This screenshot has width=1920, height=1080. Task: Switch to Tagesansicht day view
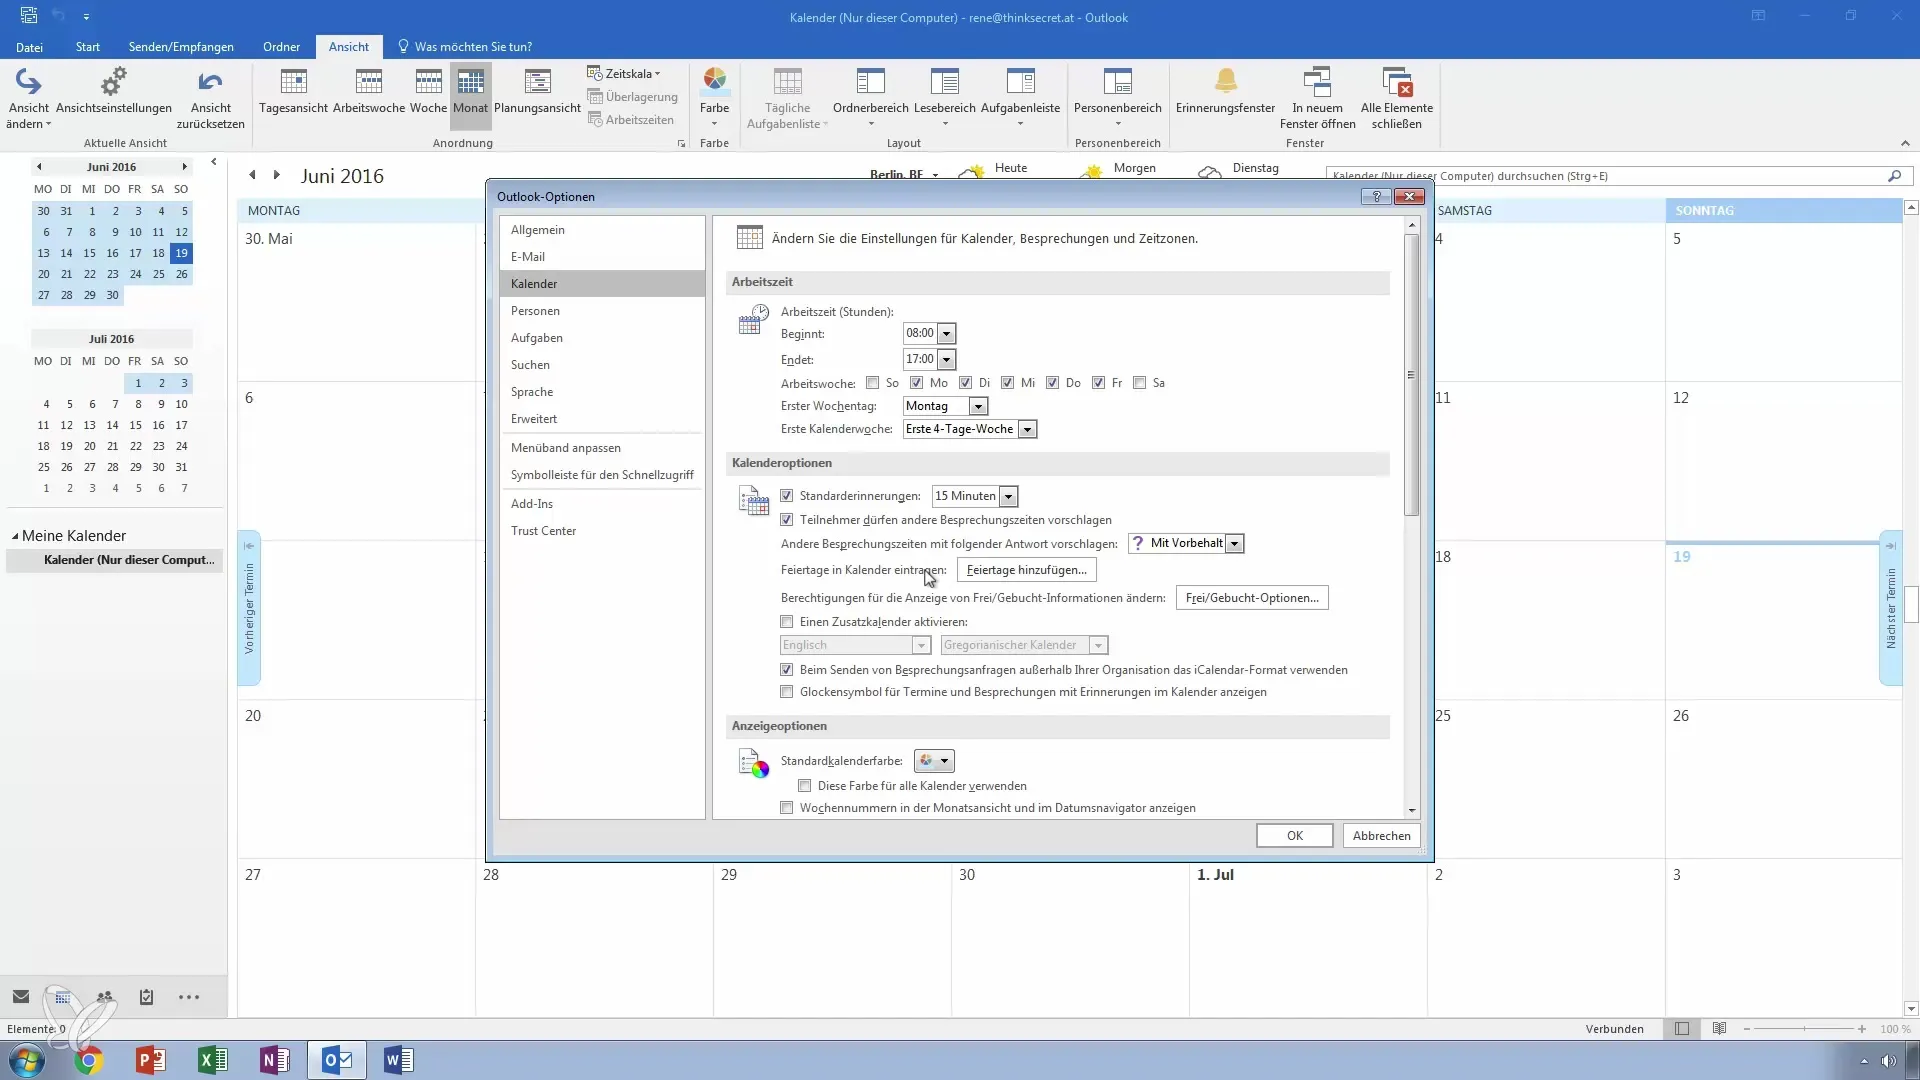pos(293,90)
